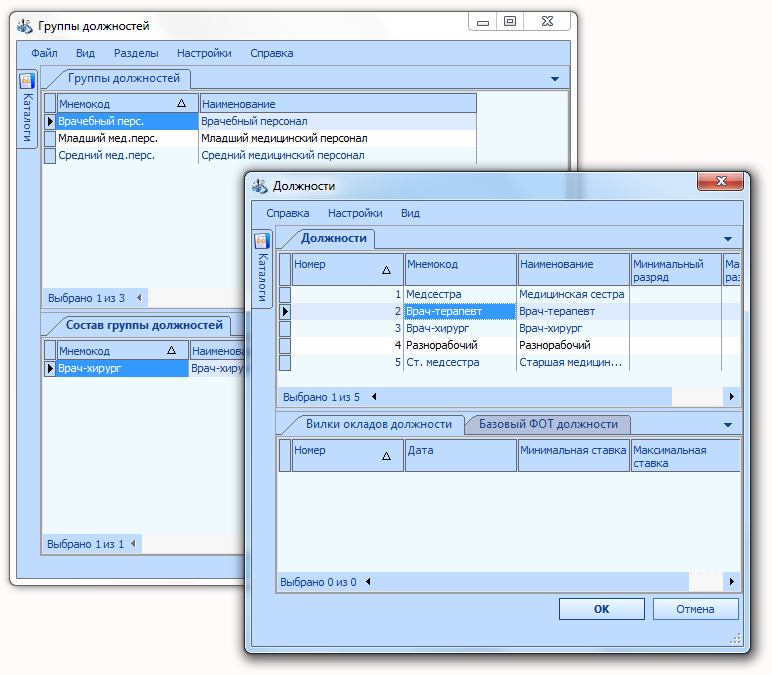Select the Младший медицинский персонал cell
Screen dimensions: 772x675
point(338,138)
